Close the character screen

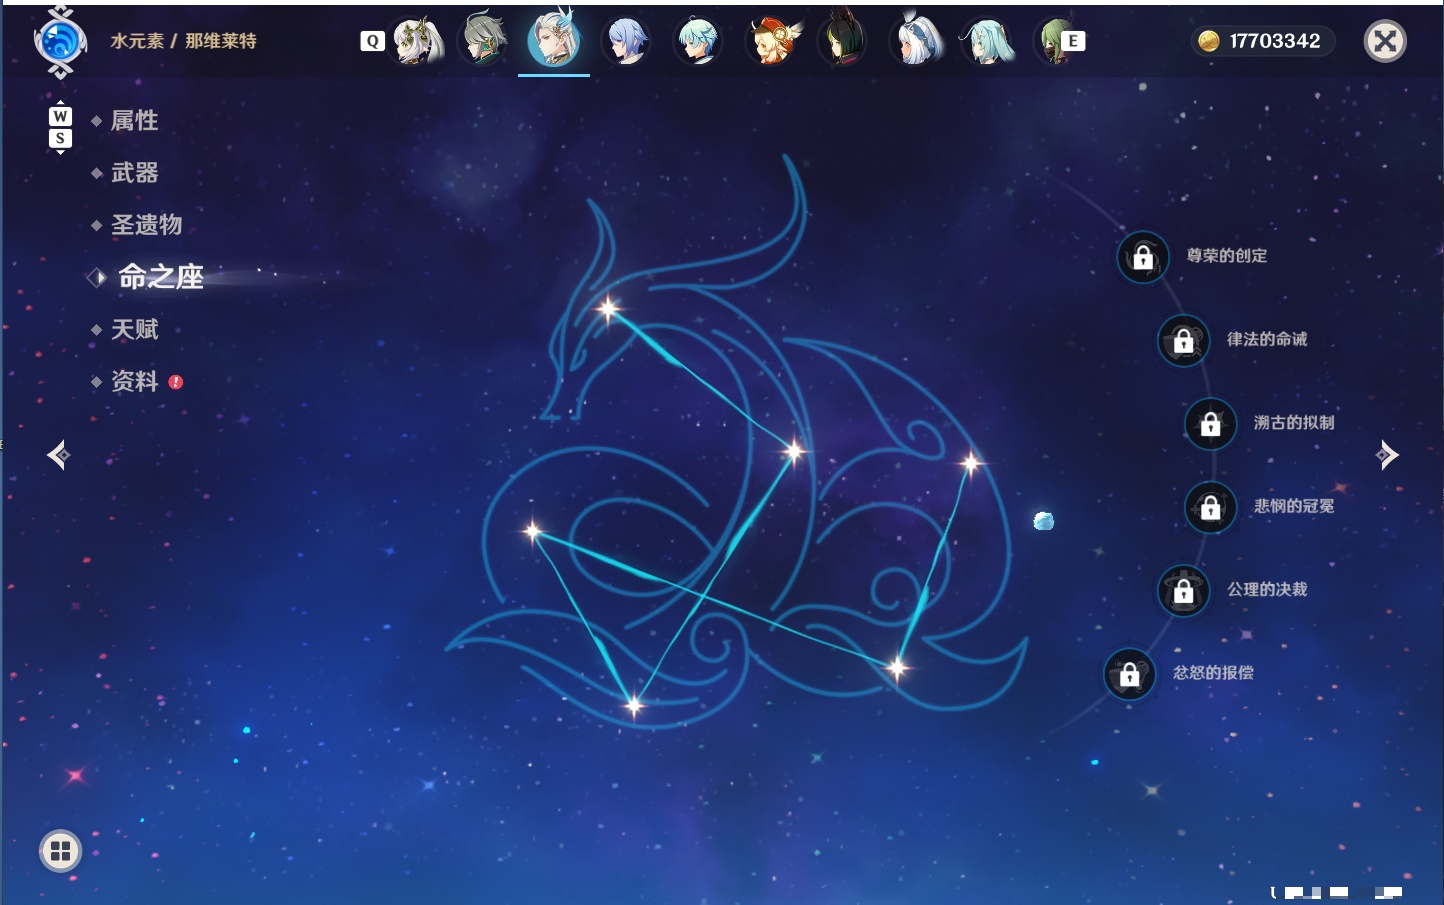1385,41
